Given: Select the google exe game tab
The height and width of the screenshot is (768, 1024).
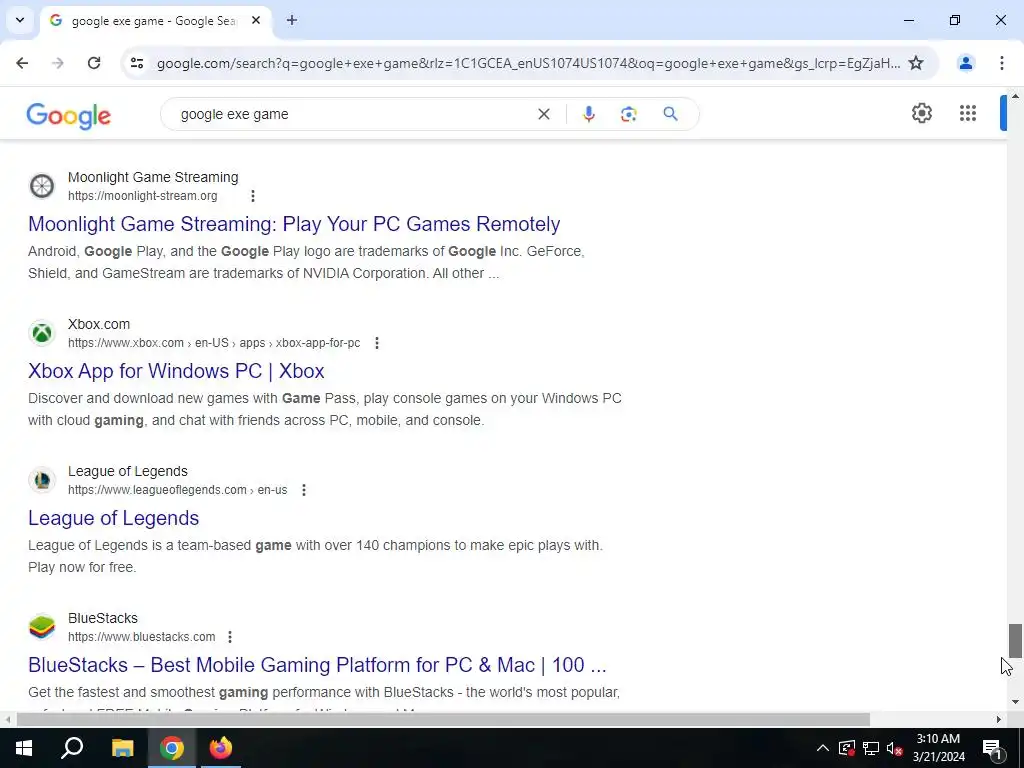Looking at the screenshot, I should point(155,21).
